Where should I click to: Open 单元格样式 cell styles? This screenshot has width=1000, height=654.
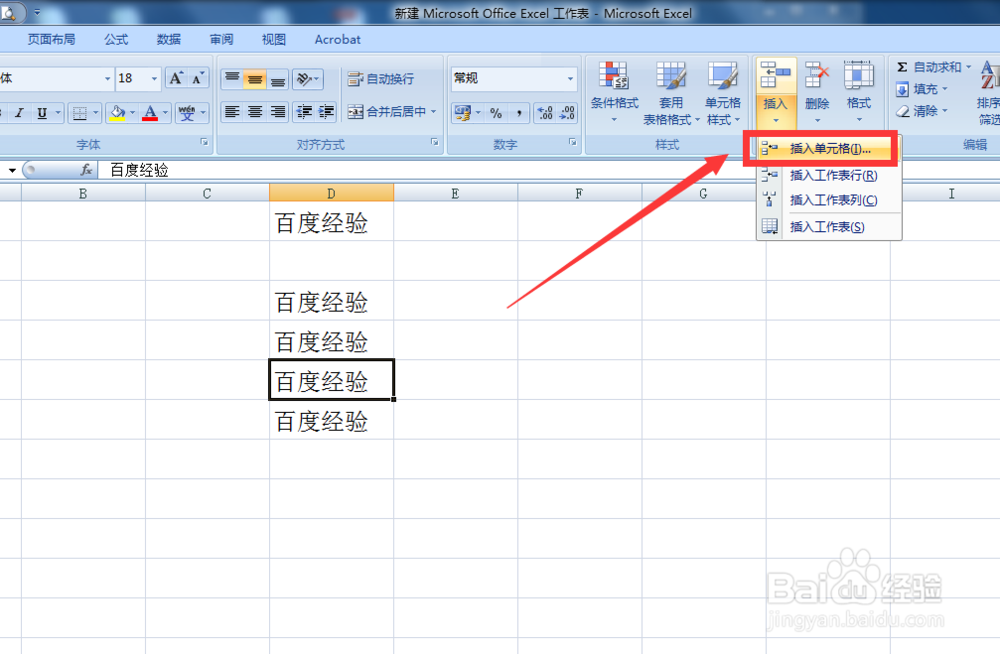[x=723, y=93]
